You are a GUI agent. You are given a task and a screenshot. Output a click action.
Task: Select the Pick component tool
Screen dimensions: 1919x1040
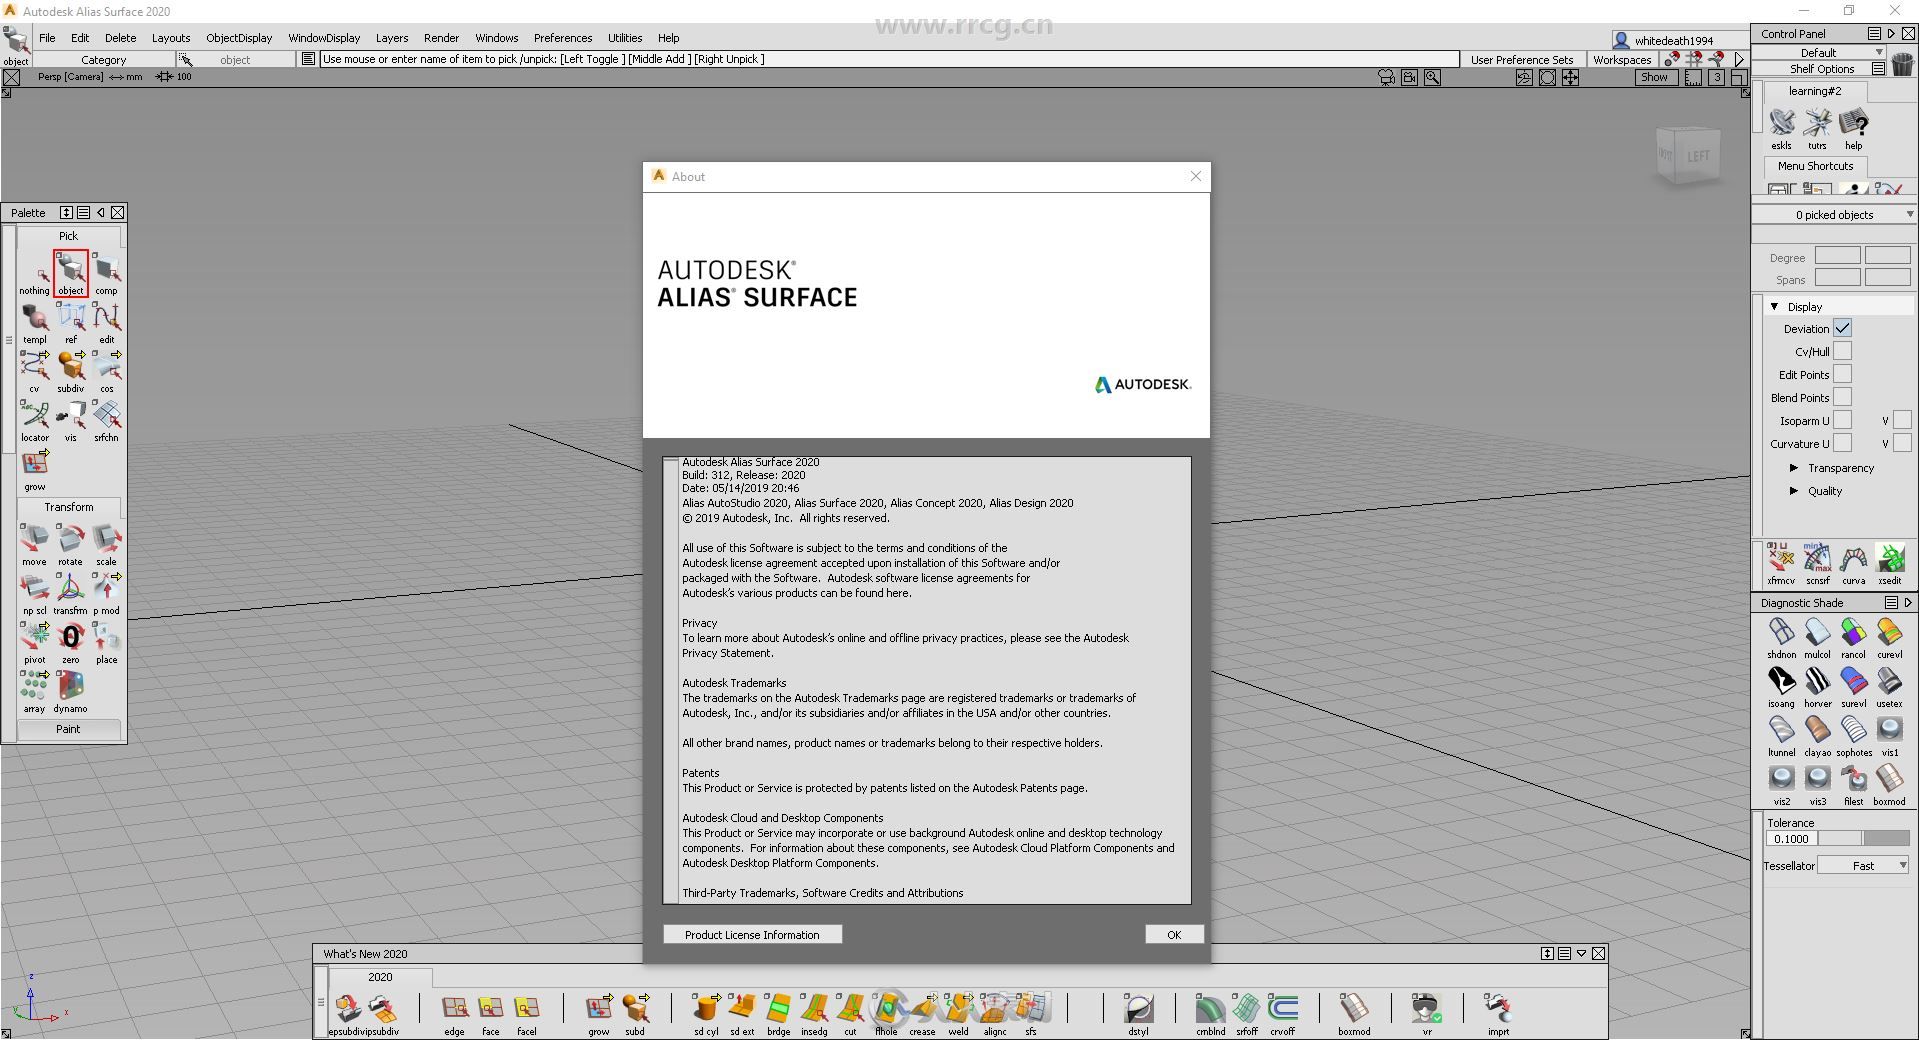tap(107, 274)
